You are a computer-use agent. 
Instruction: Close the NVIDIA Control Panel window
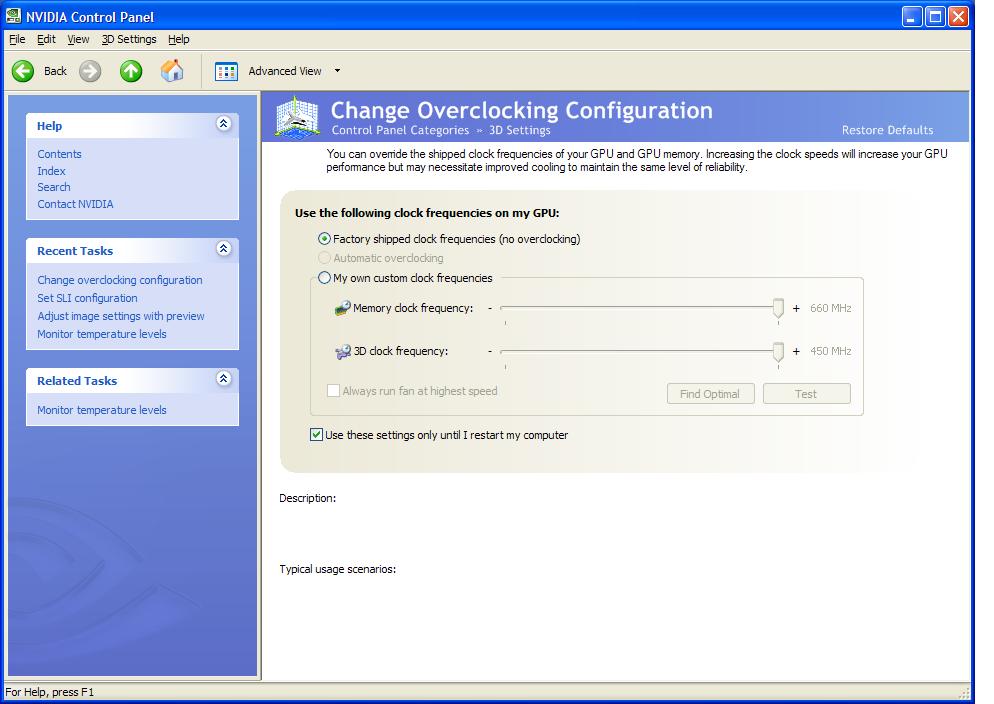[958, 16]
